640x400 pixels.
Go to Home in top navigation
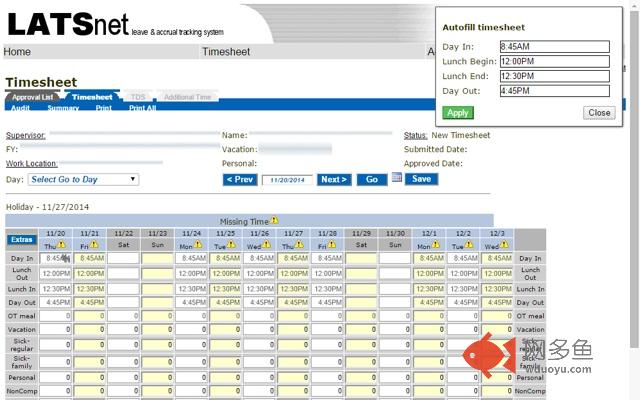17,52
